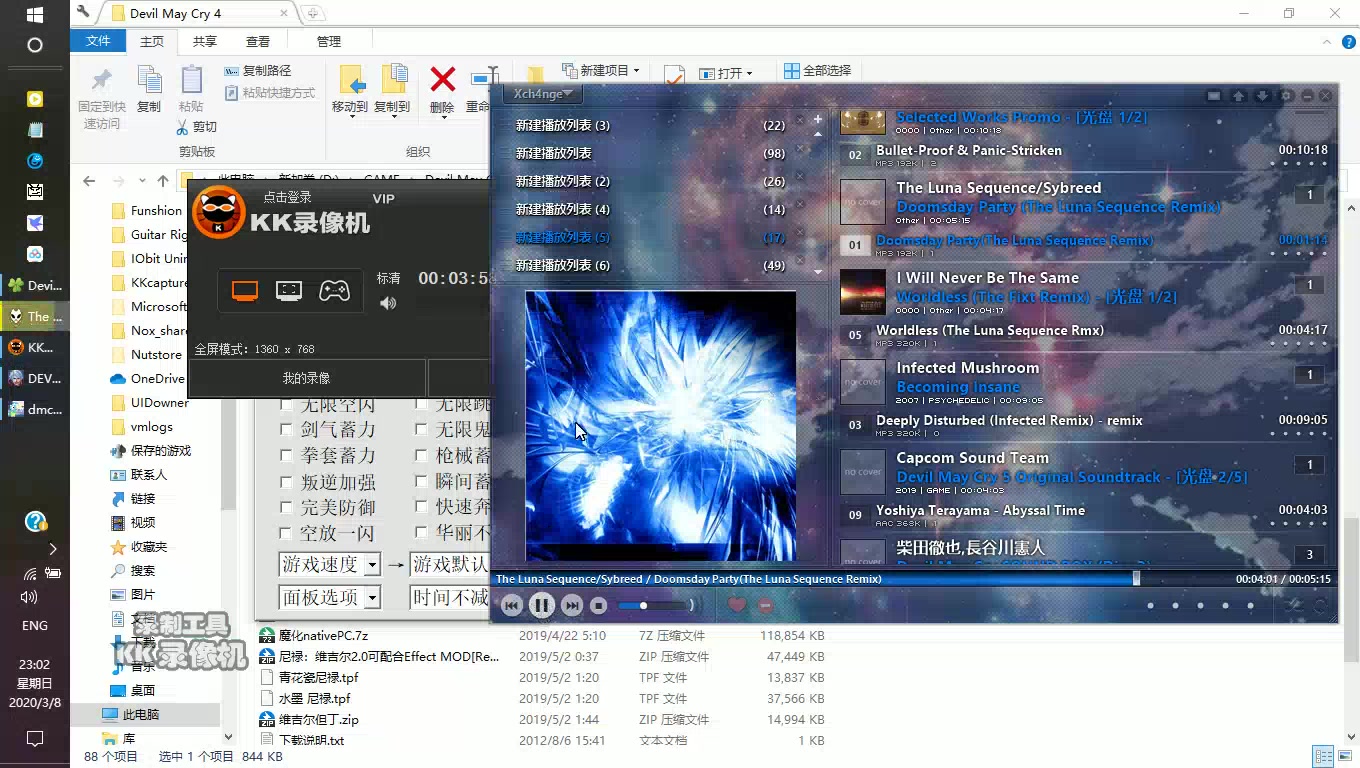Click the heart favorite icon in player
This screenshot has height=768, width=1360.
pos(737,605)
